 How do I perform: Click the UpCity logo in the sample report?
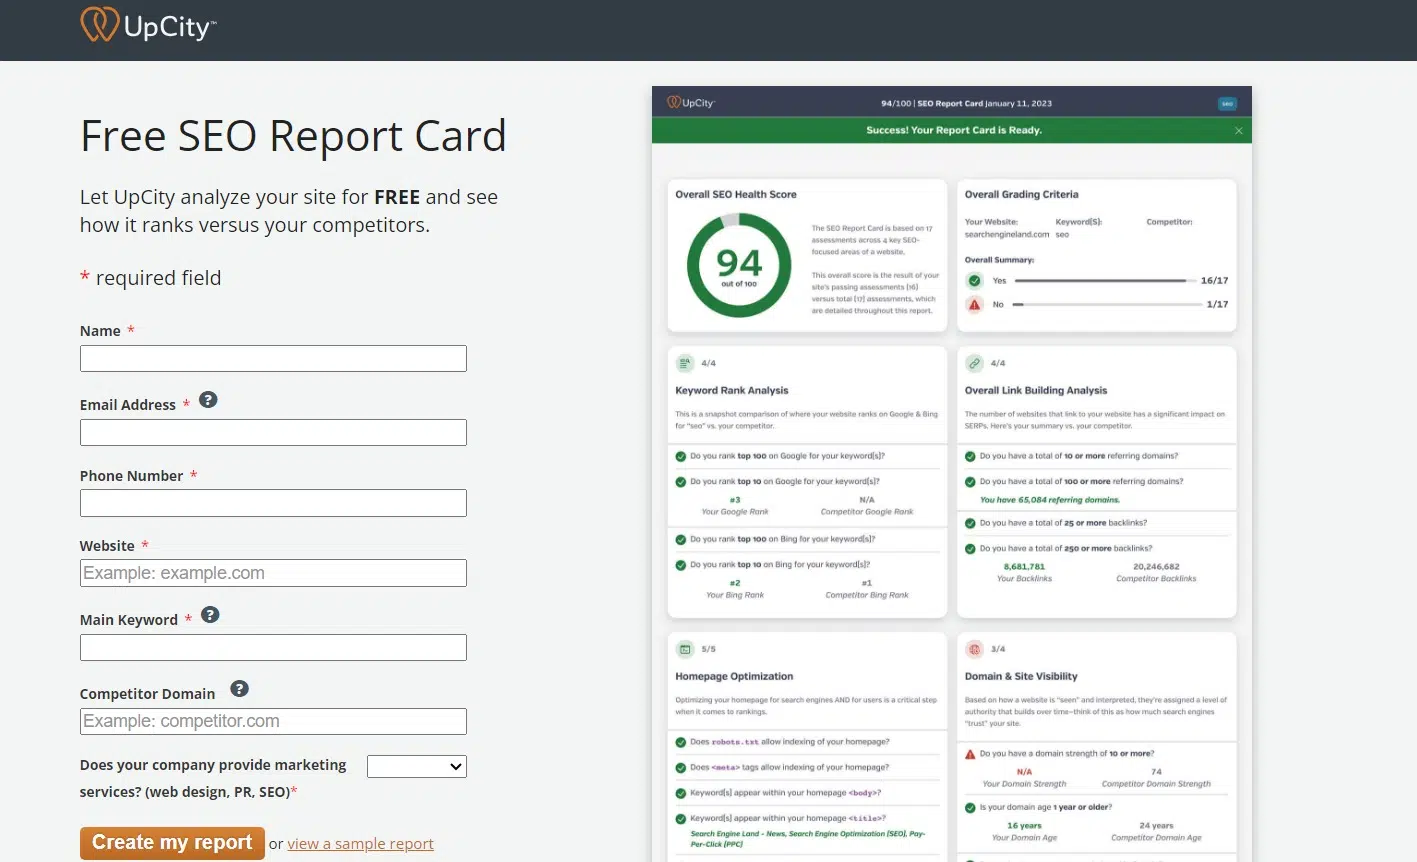pos(691,103)
